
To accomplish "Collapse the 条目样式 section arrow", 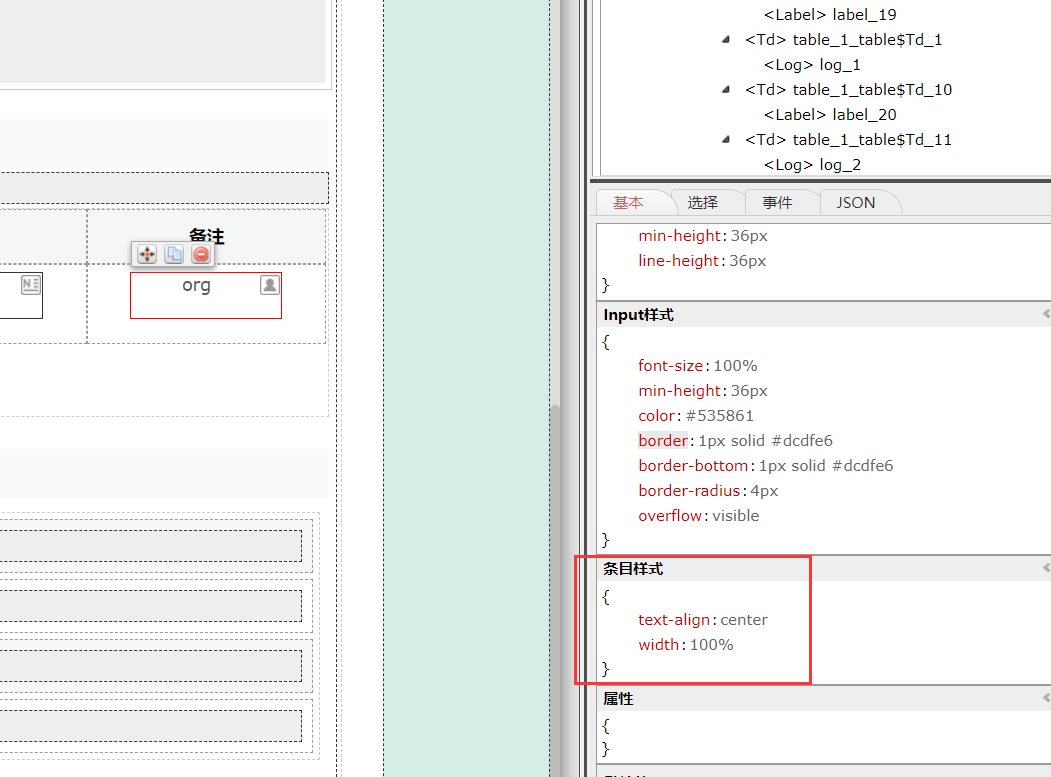I will [x=1046, y=568].
